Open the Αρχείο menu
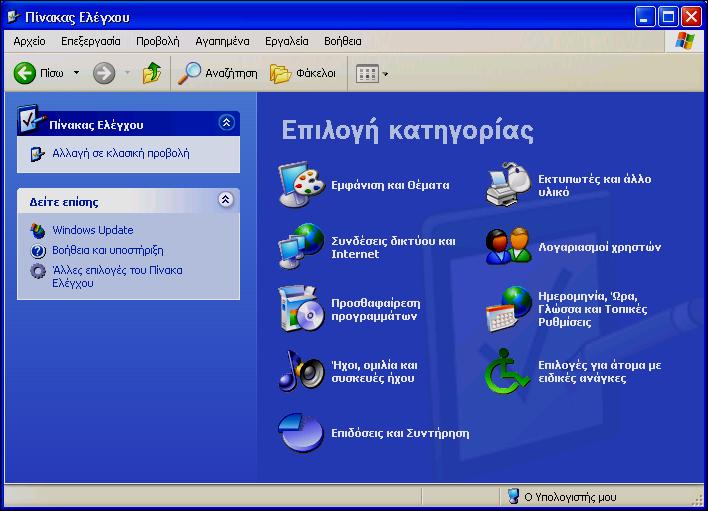Screen dimensions: 708x511 pyautogui.click(x=29, y=42)
